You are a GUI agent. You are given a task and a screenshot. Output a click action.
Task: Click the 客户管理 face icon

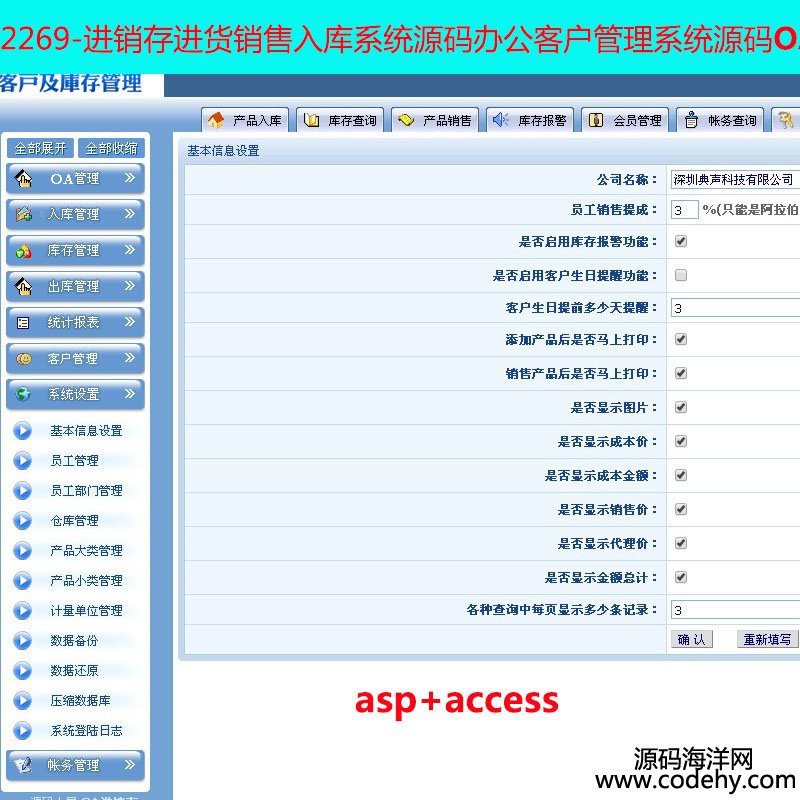23,359
